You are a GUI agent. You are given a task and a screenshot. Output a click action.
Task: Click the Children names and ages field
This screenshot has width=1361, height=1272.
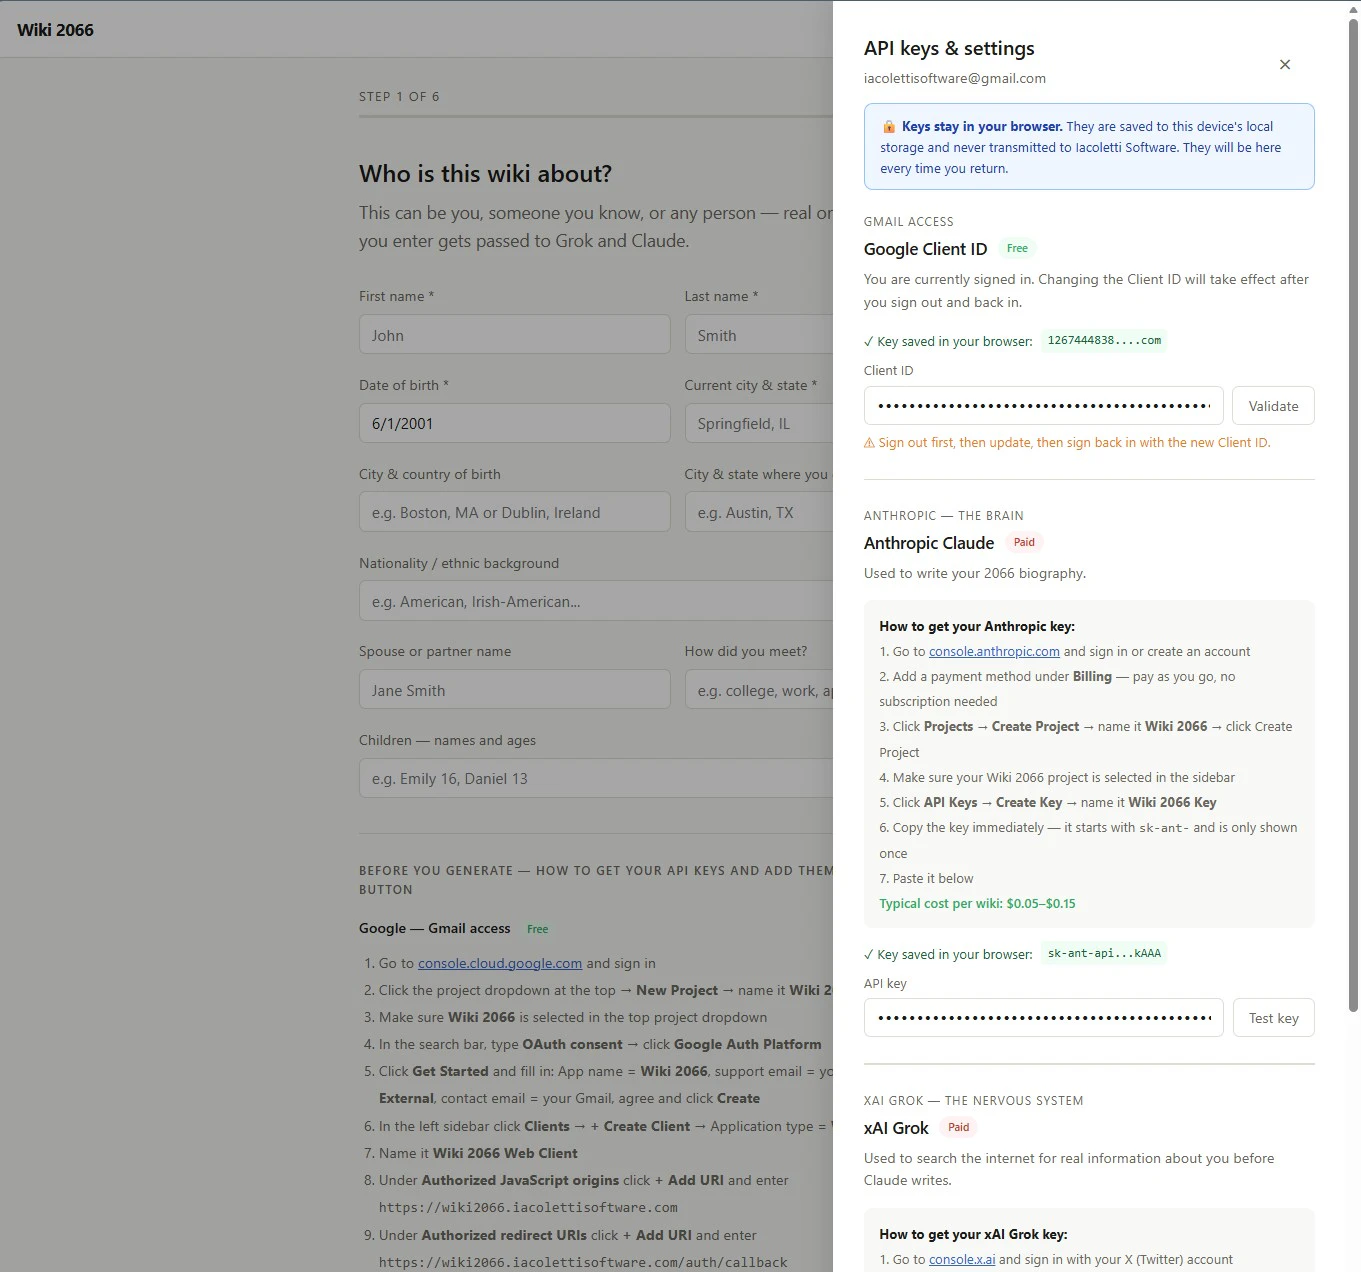(596, 778)
